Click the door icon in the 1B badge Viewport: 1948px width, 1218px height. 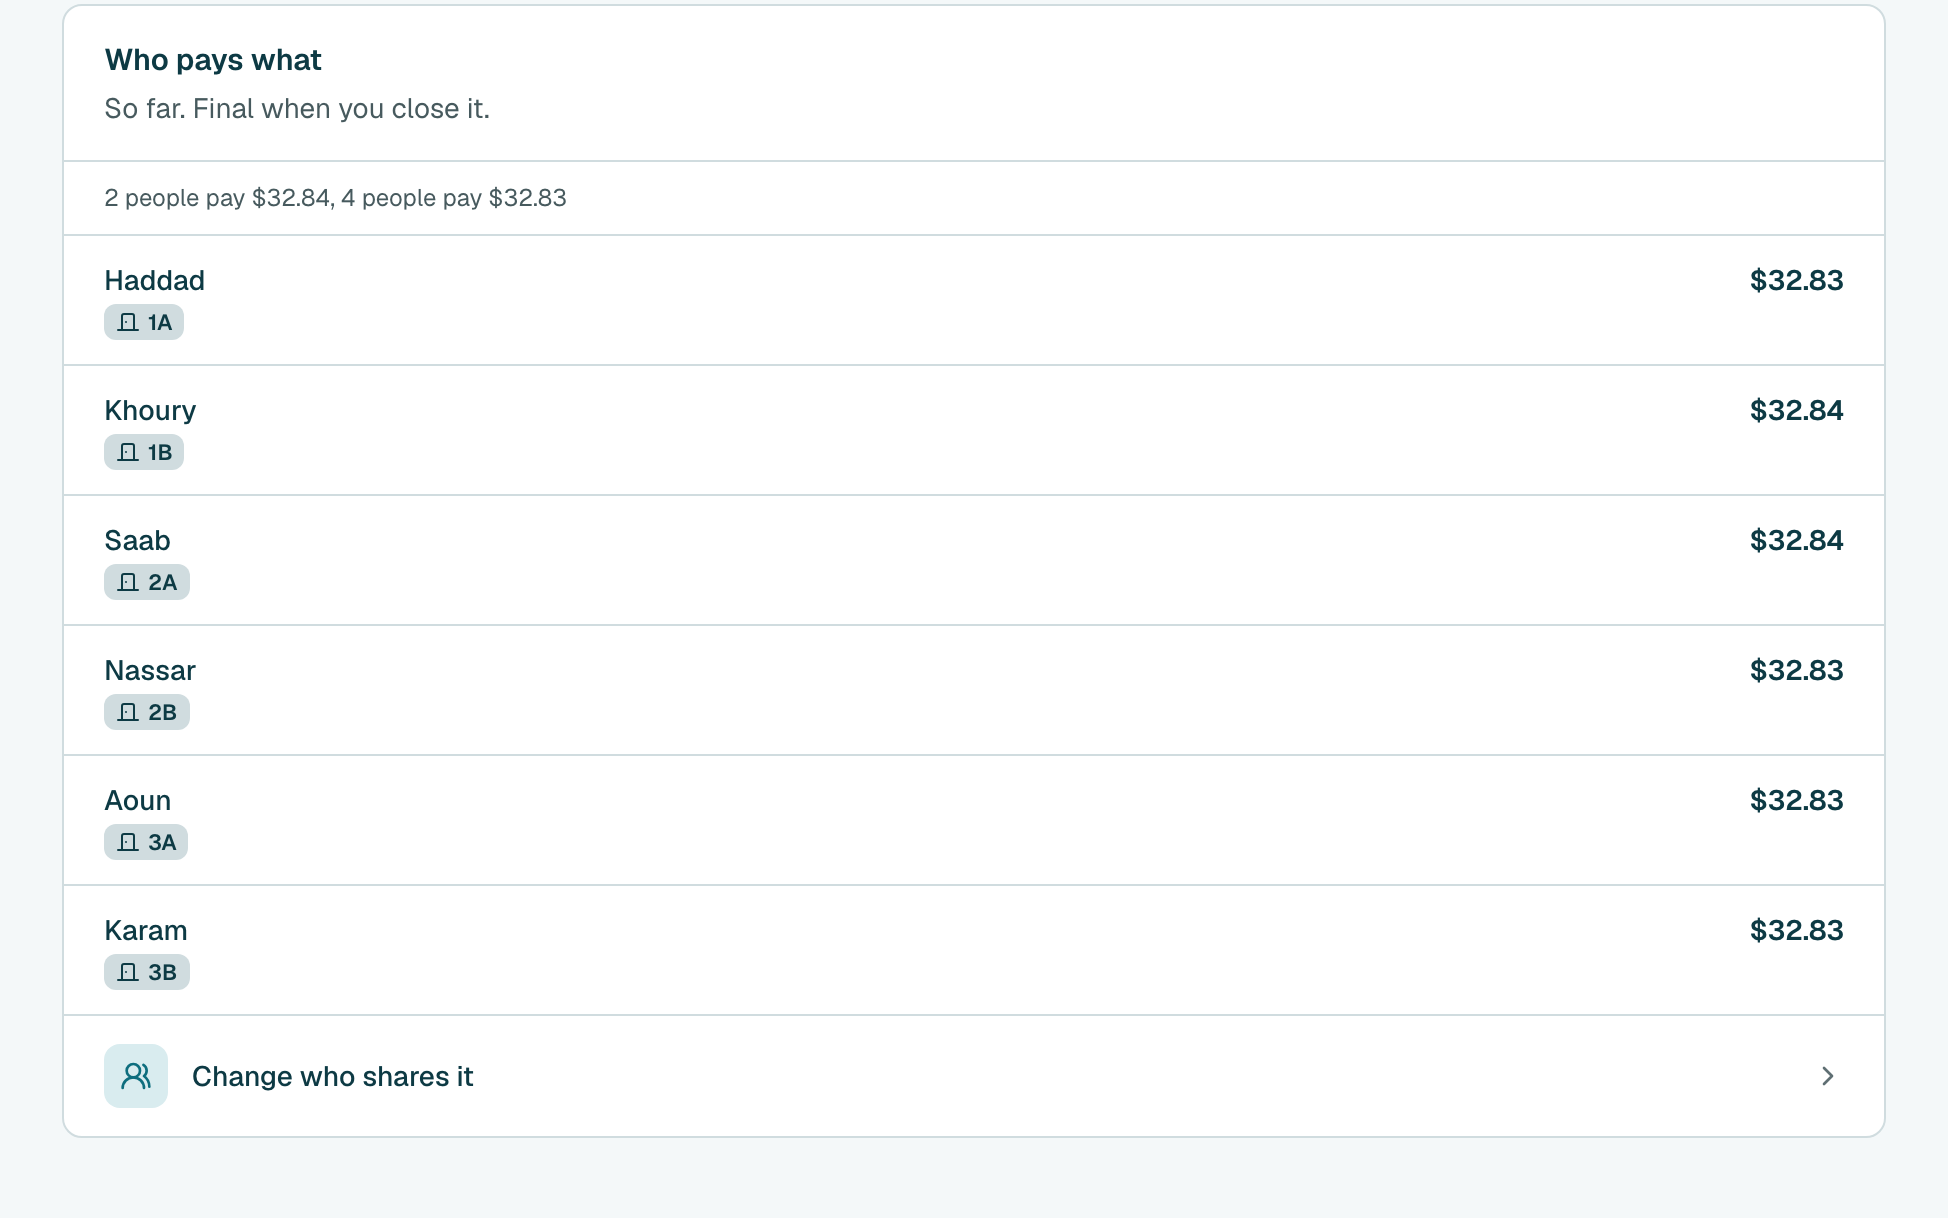click(x=128, y=452)
